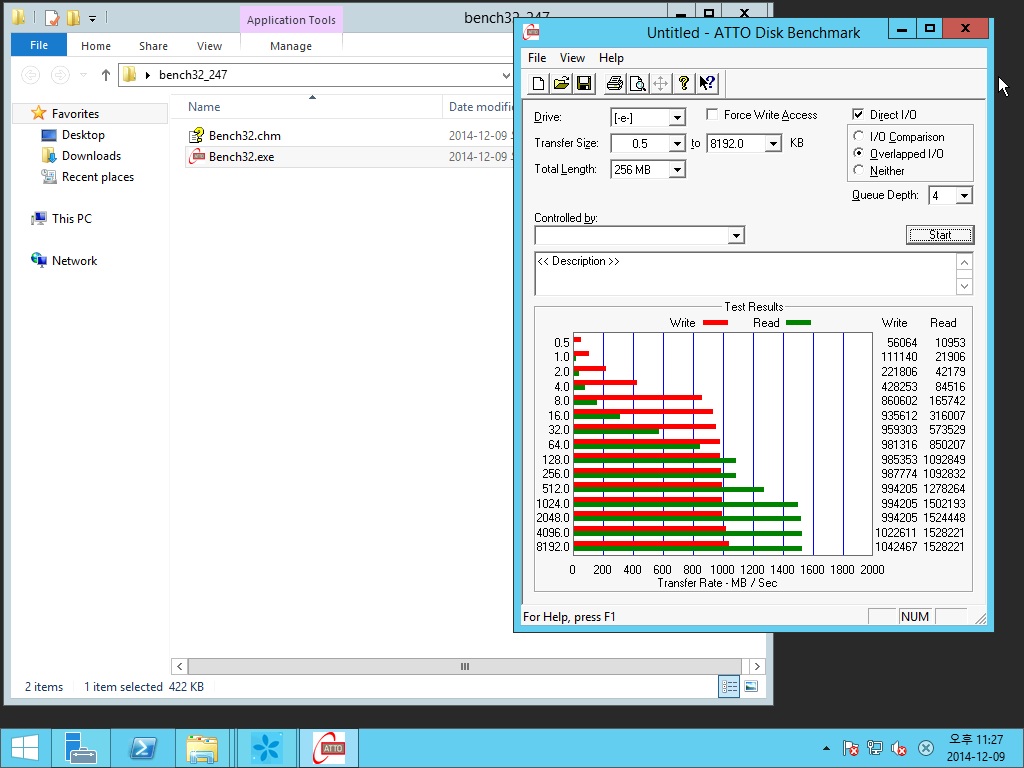Click the Open file icon in ATTO toolbar
Image resolution: width=1024 pixels, height=768 pixels.
coord(561,84)
